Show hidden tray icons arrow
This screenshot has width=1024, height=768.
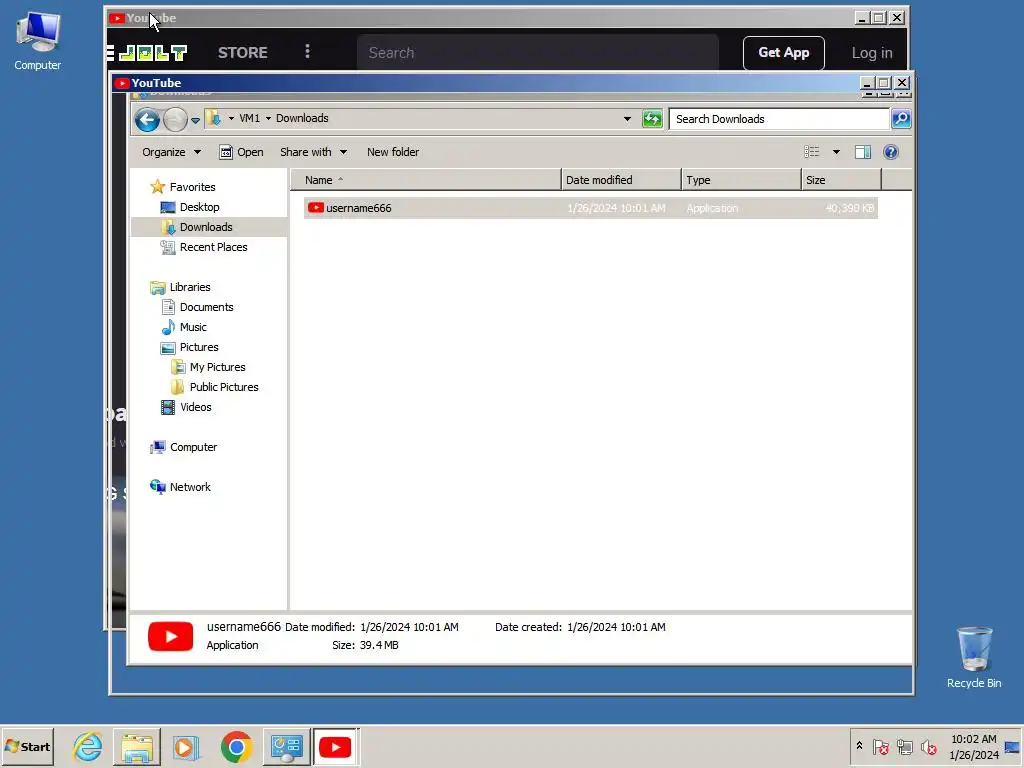[x=859, y=746]
